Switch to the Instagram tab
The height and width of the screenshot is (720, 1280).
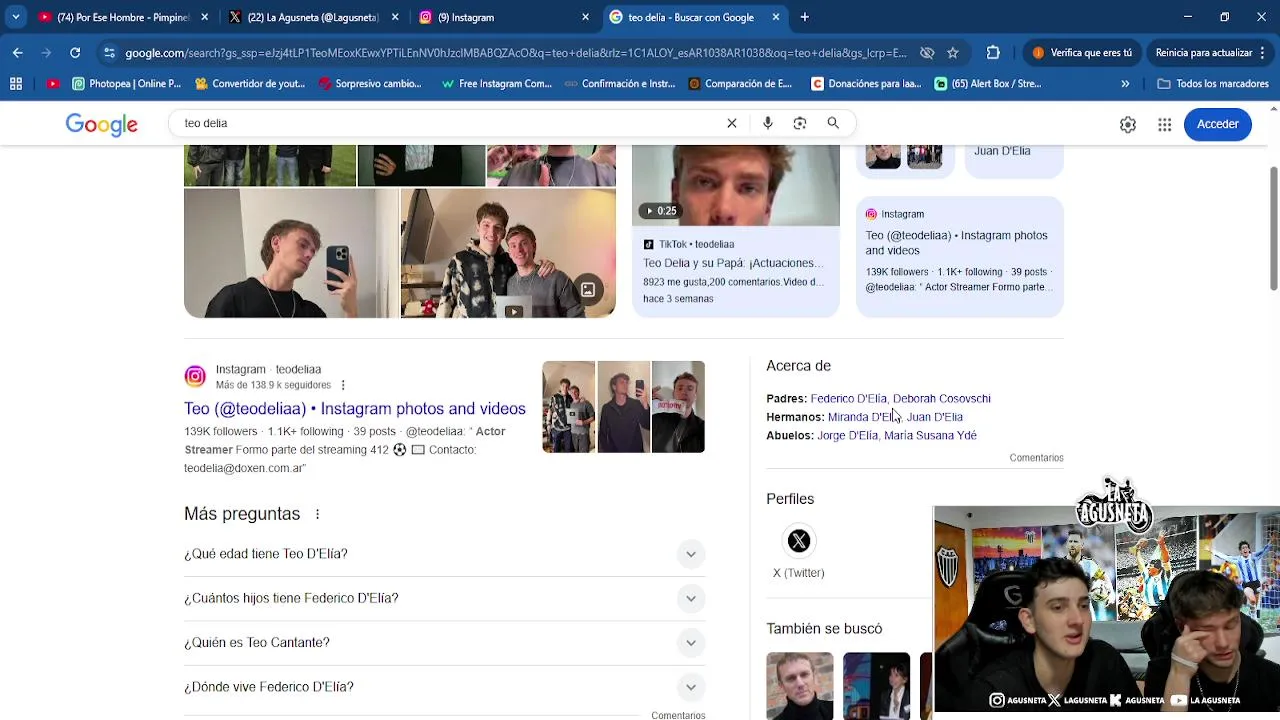point(503,17)
